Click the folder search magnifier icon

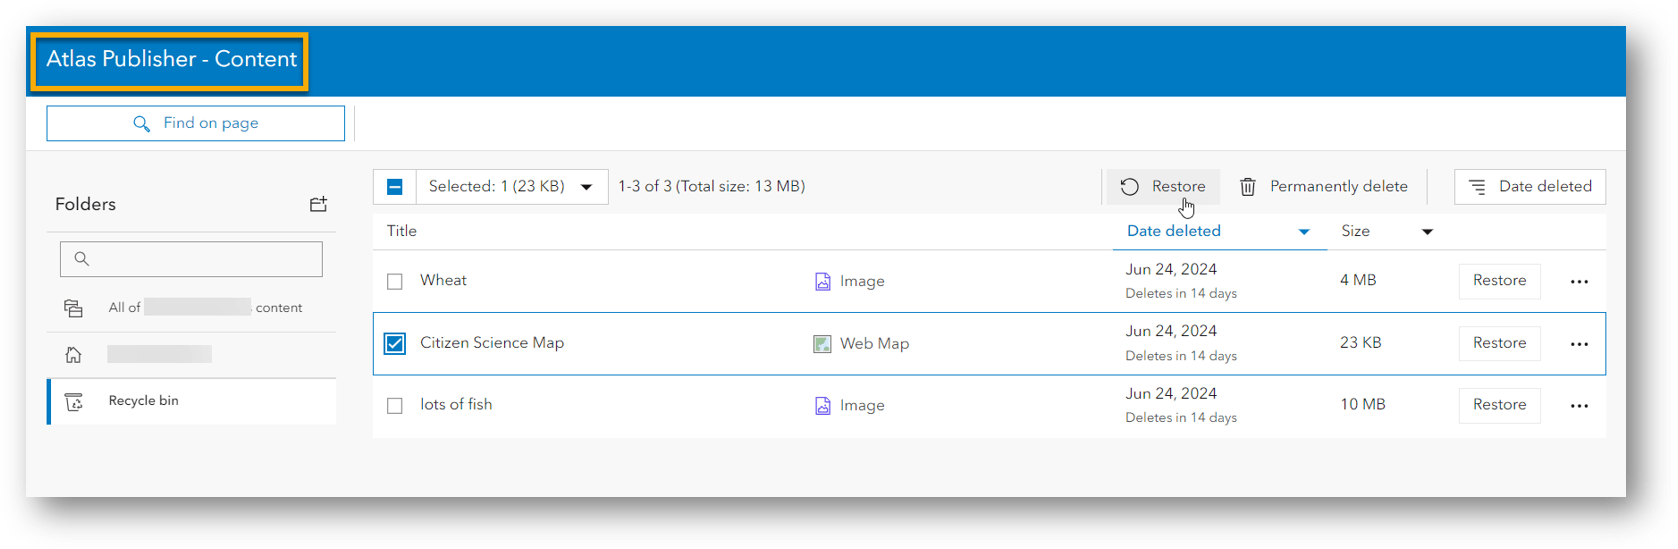82,259
